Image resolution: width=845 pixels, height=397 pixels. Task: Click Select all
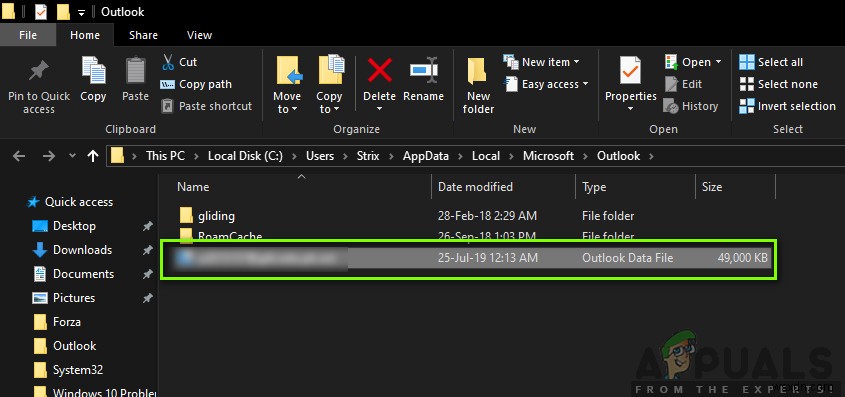pyautogui.click(x=771, y=62)
